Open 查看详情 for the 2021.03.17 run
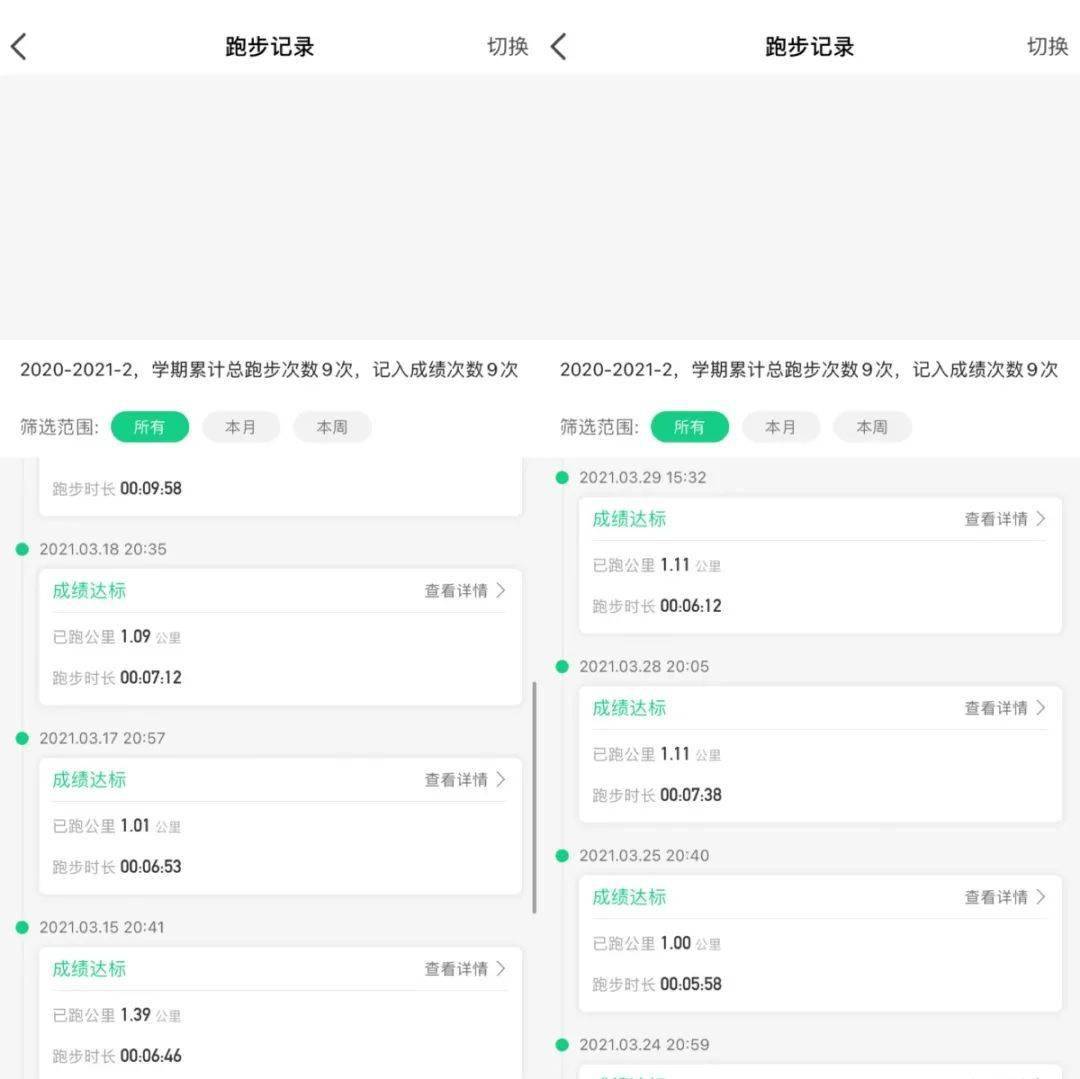Viewport: 1080px width, 1079px height. (465, 779)
